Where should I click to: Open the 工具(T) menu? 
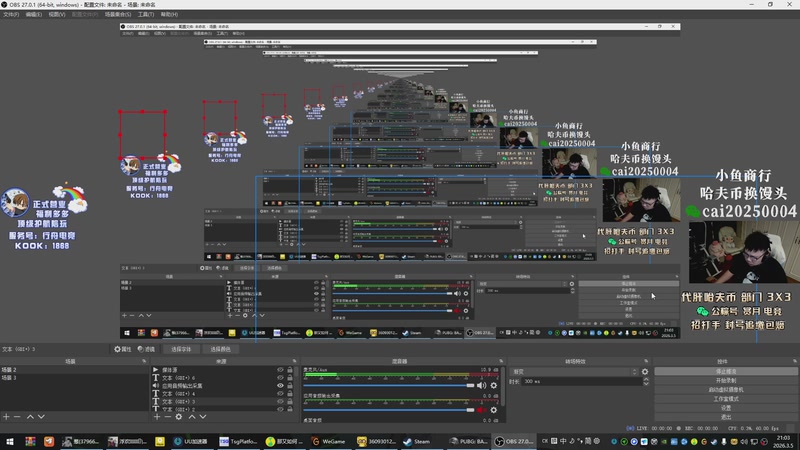coord(146,14)
